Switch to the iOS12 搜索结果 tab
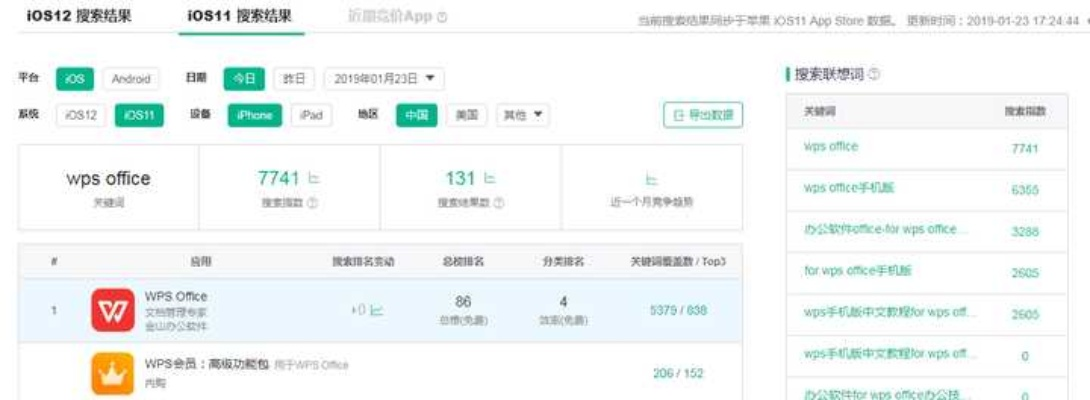 pos(78,17)
